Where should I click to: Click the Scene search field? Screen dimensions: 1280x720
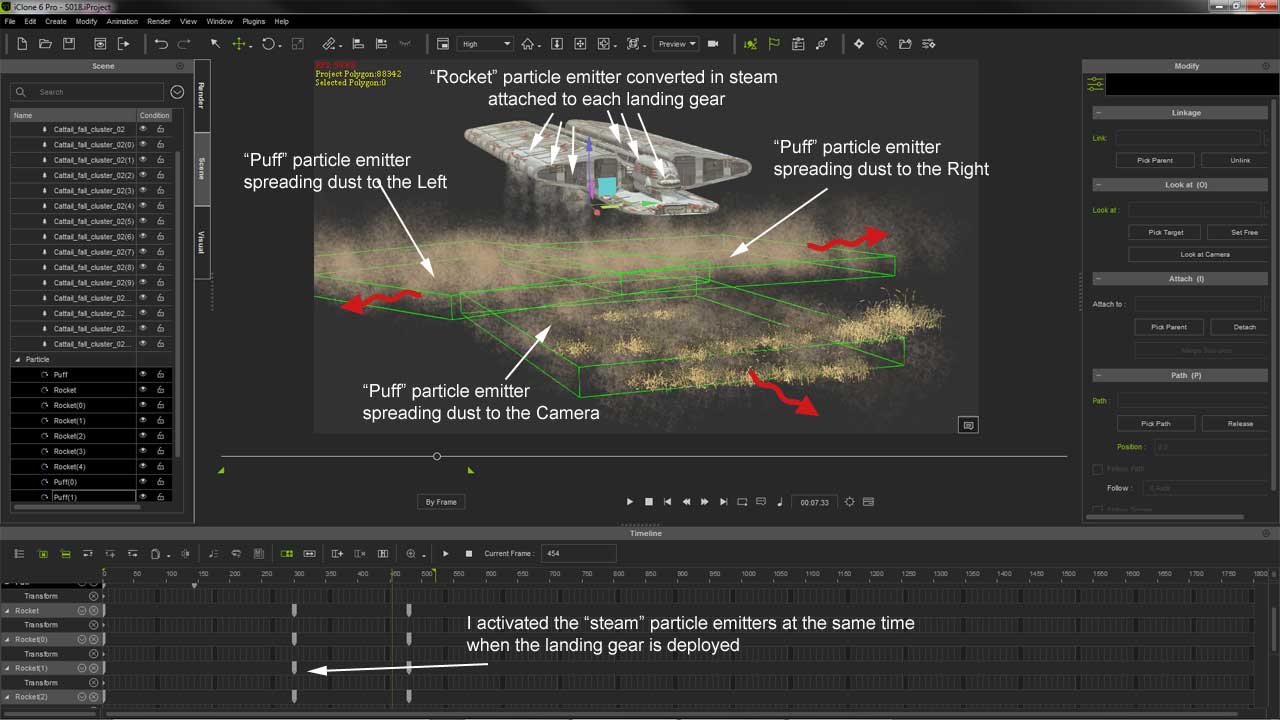click(87, 91)
